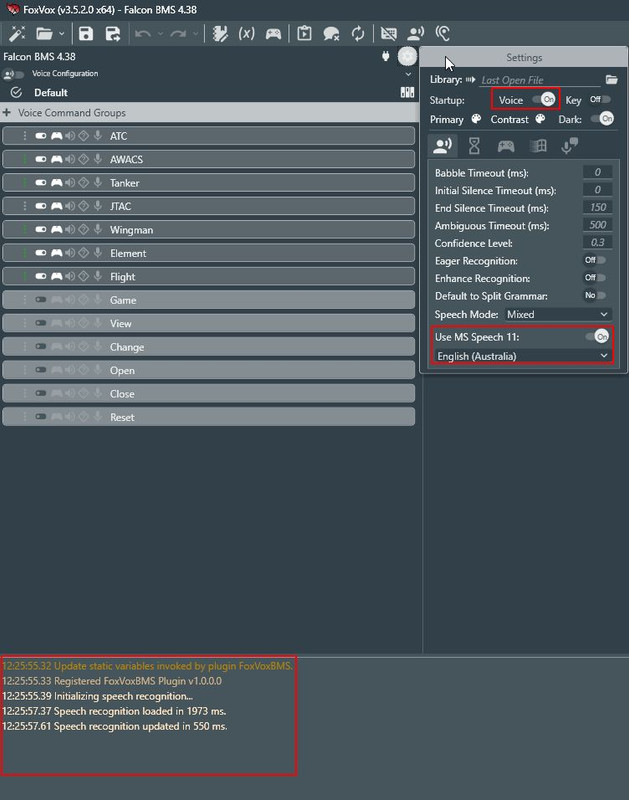Click the drag handle dots on ATC row
The height and width of the screenshot is (800, 629).
pyautogui.click(x=24, y=136)
